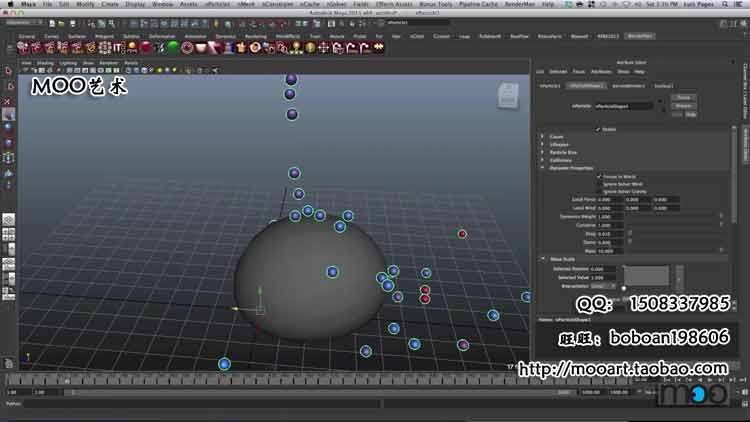Screen dimensions: 750x422
Task: Switch to the Polygons shelf tab
Action: (x=104, y=36)
